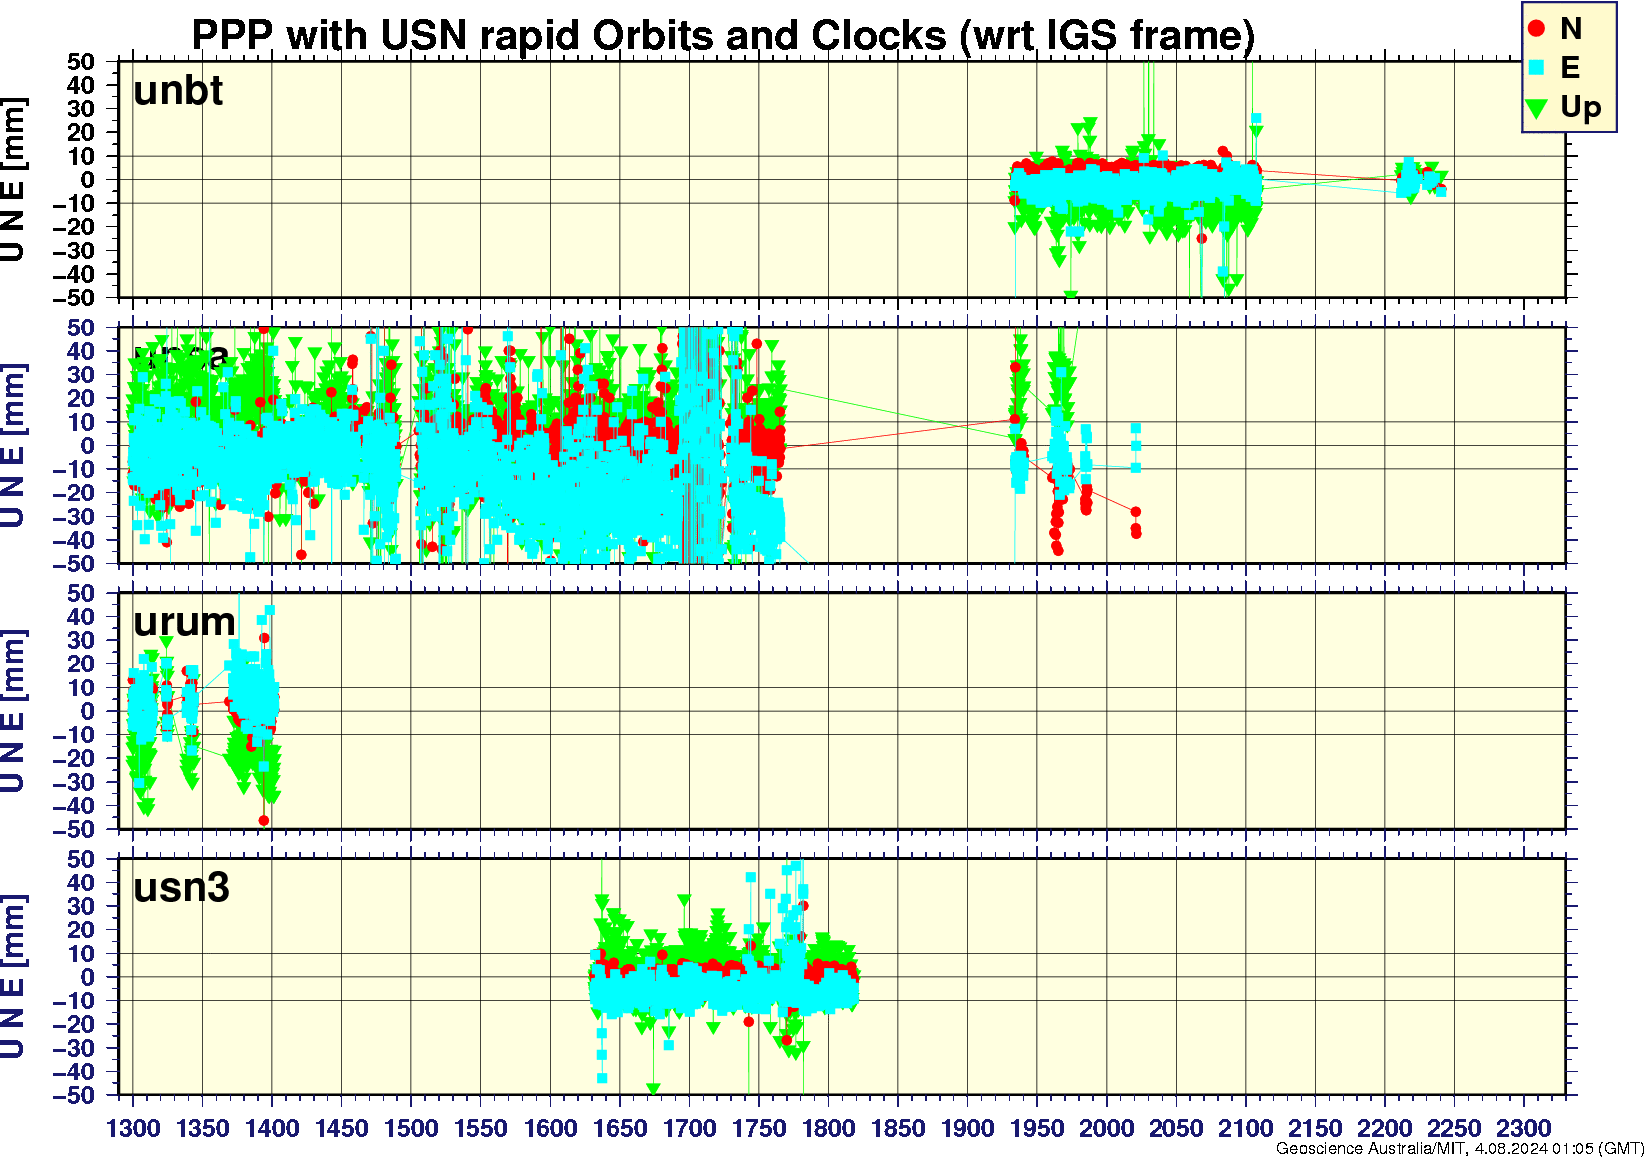Click the −30 y-tick of the unbt panel
This screenshot has height=1158, width=1644.
[x=73, y=251]
